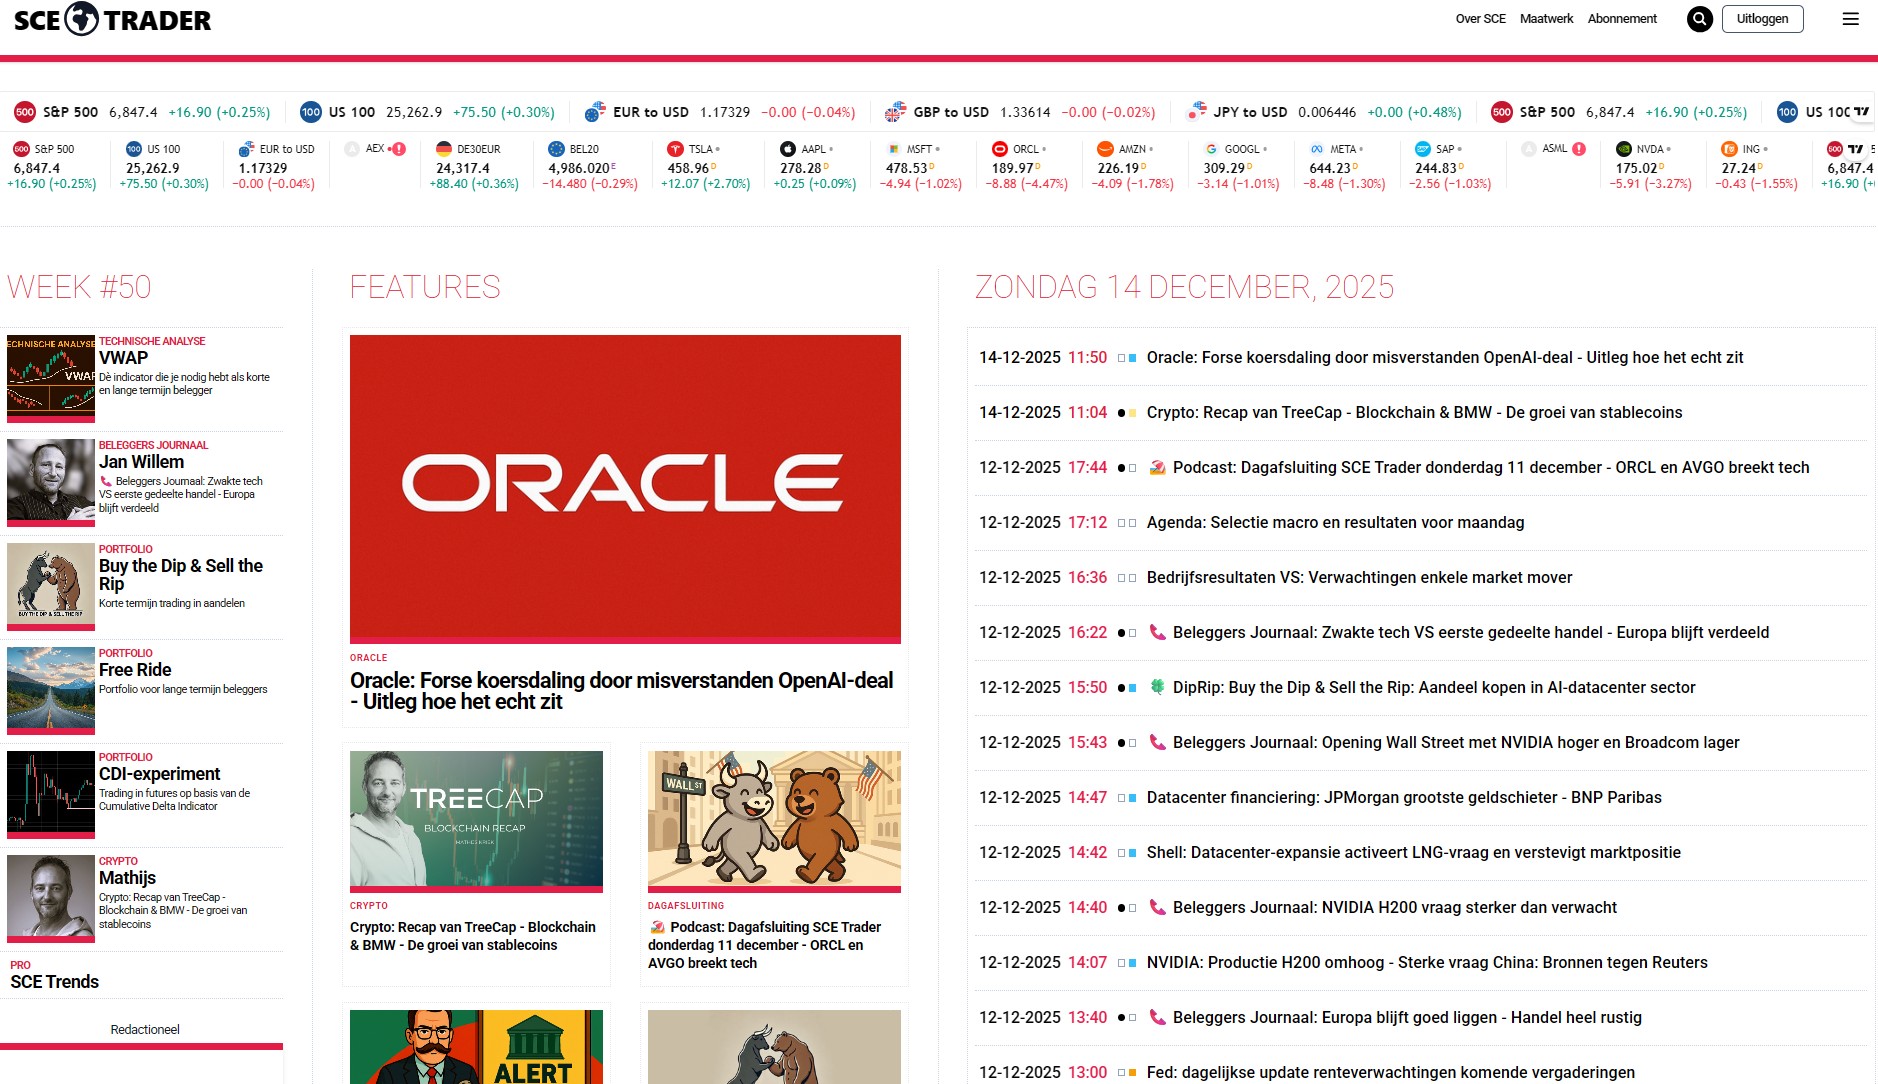The width and height of the screenshot is (1878, 1084).
Task: Click the DE30EUR German flag icon
Action: [444, 149]
